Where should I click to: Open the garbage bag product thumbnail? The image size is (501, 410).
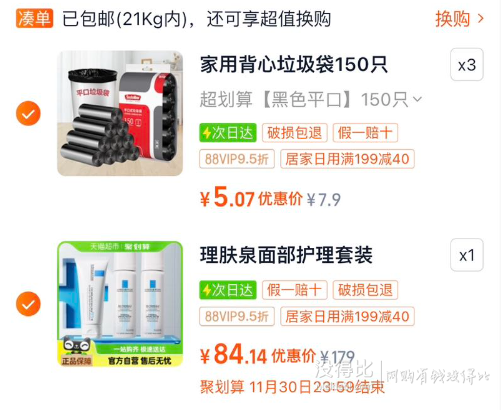pyautogui.click(x=120, y=113)
